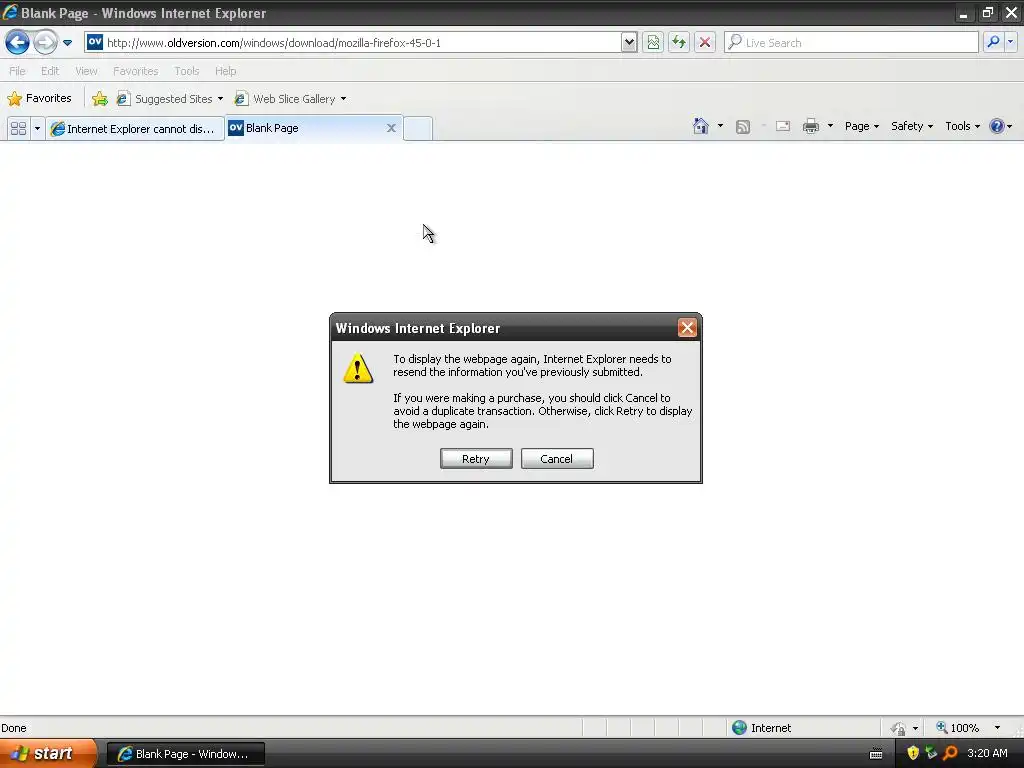The width and height of the screenshot is (1024, 768).
Task: Stop loading with the red X icon
Action: coord(705,42)
